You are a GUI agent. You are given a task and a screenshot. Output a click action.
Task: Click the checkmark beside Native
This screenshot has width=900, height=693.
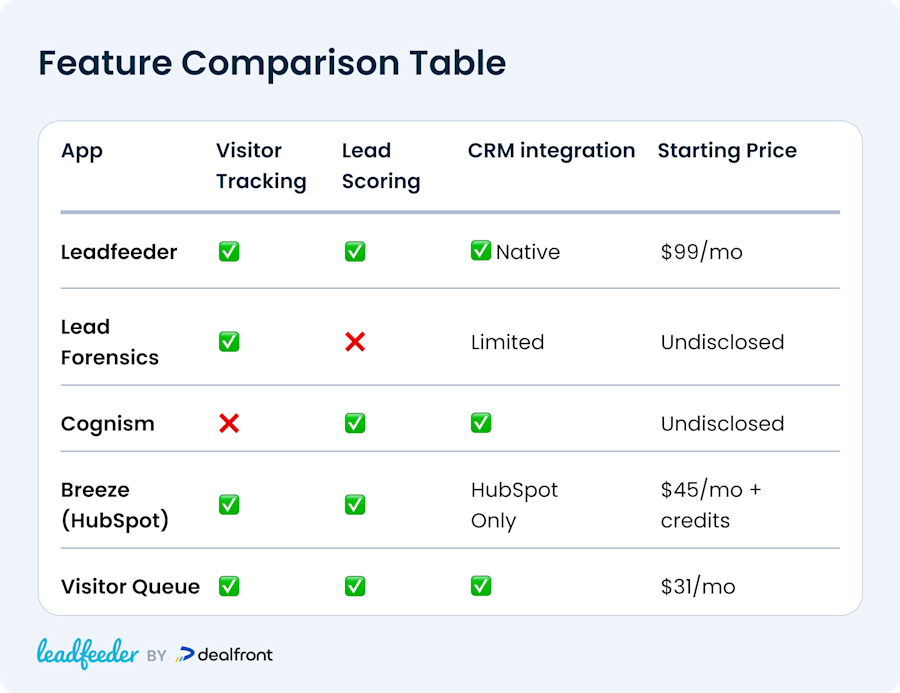481,250
